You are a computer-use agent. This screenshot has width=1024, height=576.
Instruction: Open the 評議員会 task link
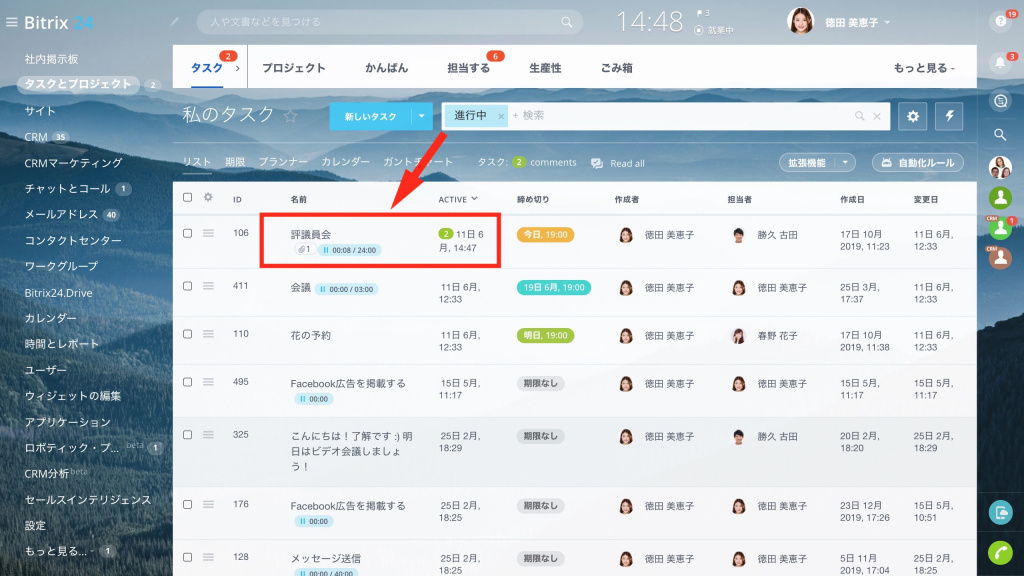311,234
